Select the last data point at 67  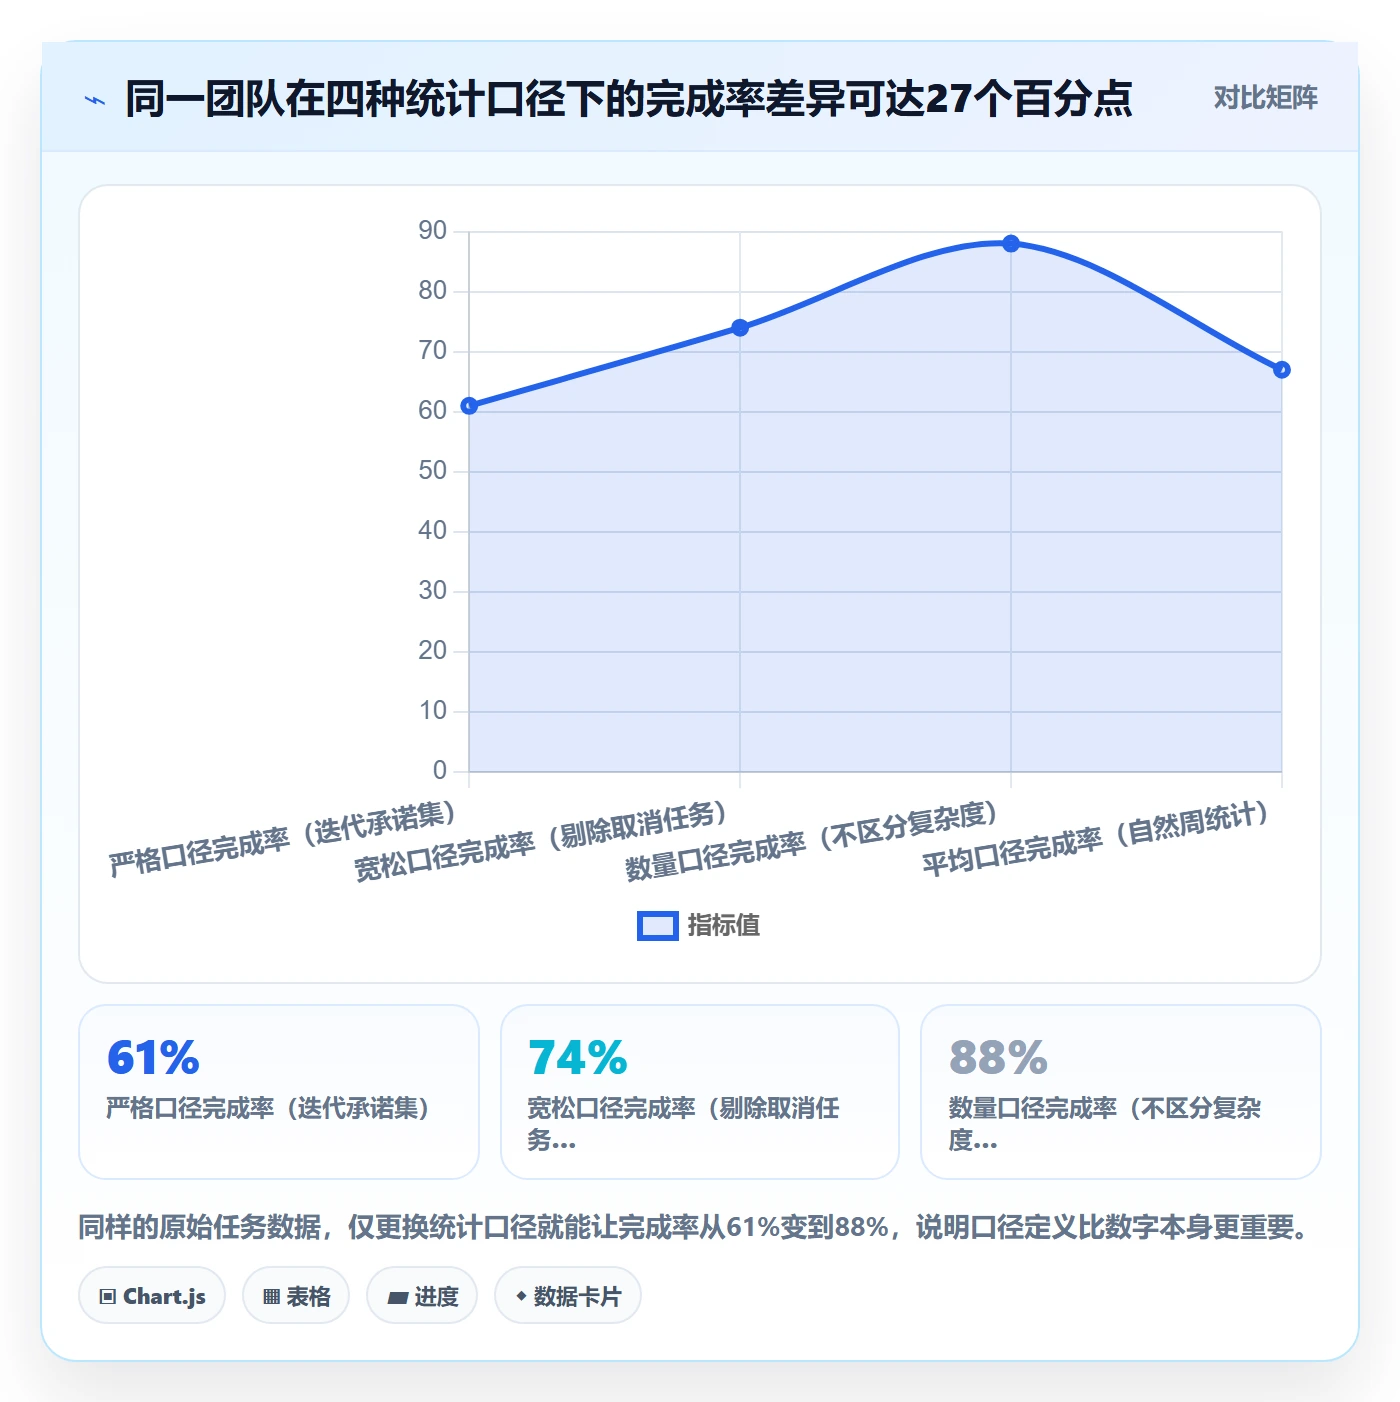click(x=1282, y=370)
